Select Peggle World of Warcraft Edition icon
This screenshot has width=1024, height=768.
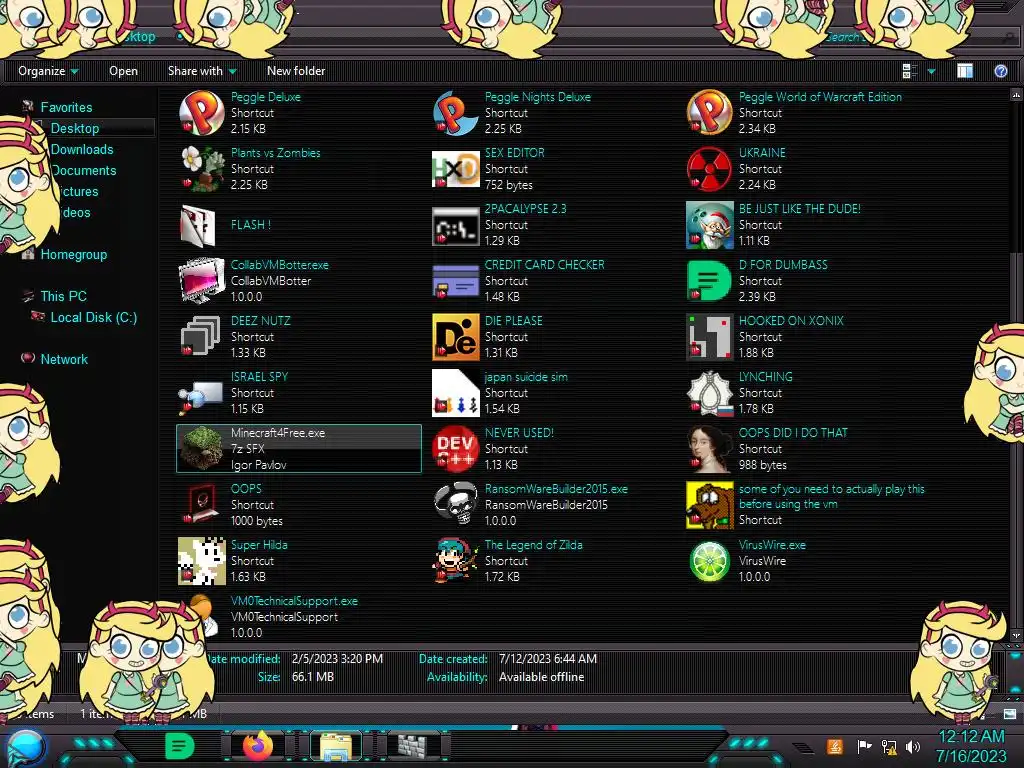pyautogui.click(x=709, y=113)
